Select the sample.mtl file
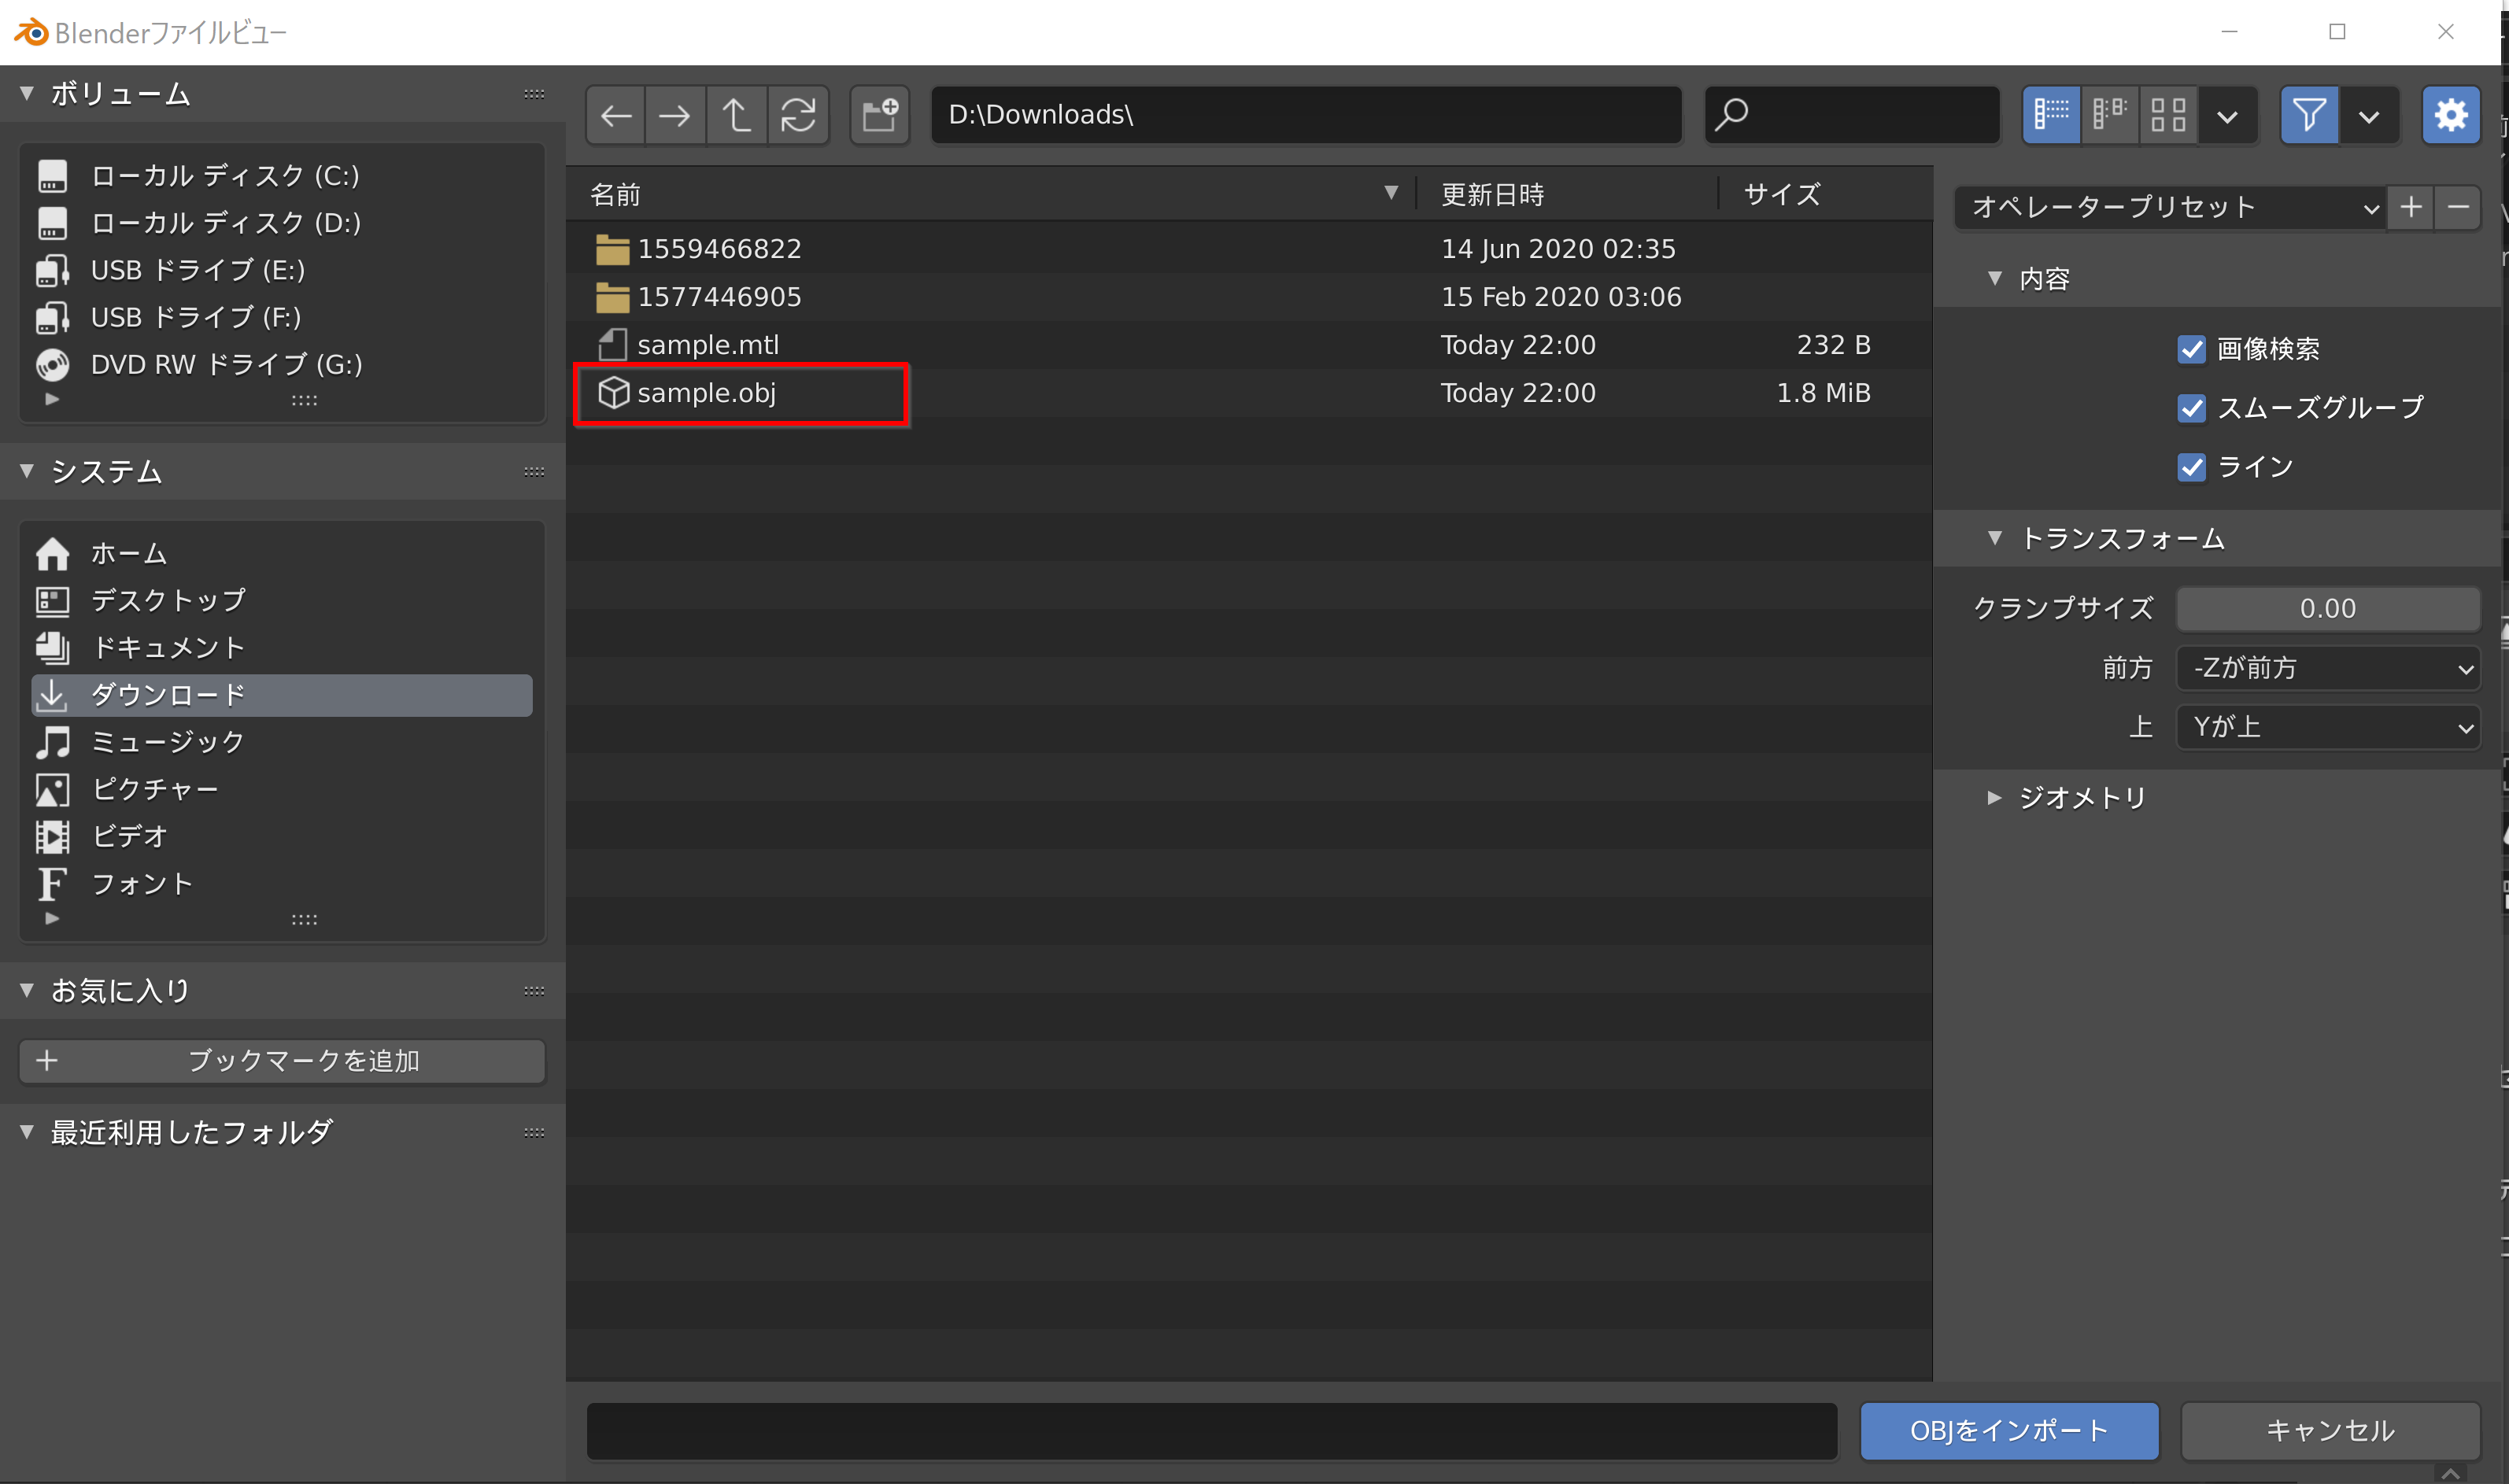This screenshot has height=1484, width=2509. tap(1249, 345)
